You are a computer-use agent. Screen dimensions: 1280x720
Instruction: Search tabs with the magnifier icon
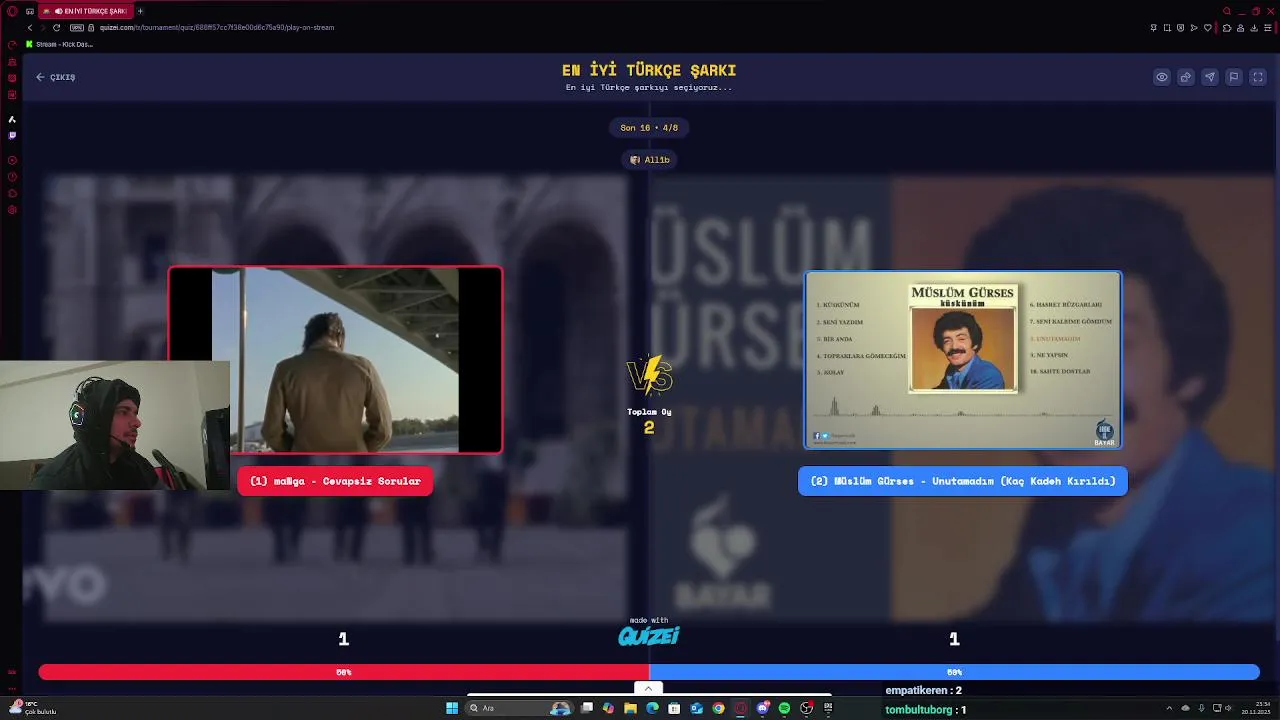pos(1226,11)
